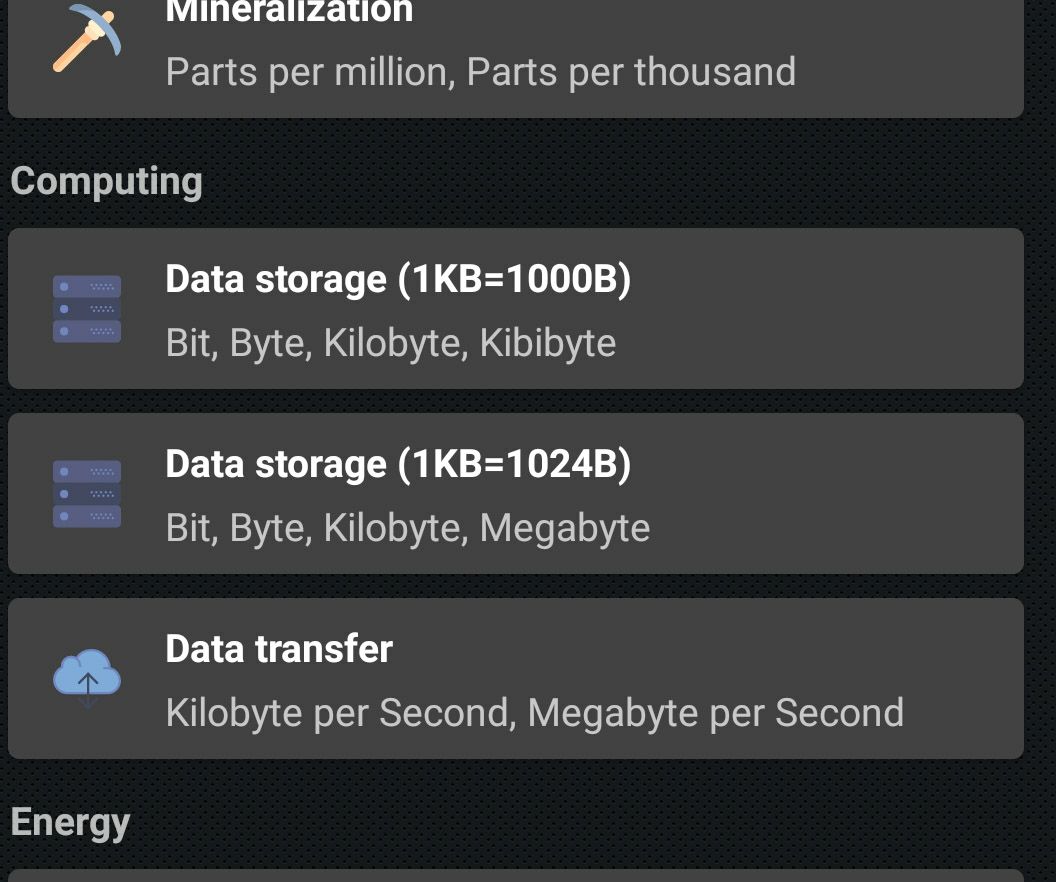The height and width of the screenshot is (882, 1056).
Task: Tap the "Bit, Byte, Kilobyte, Kibibyte" subtitle
Action: [390, 343]
